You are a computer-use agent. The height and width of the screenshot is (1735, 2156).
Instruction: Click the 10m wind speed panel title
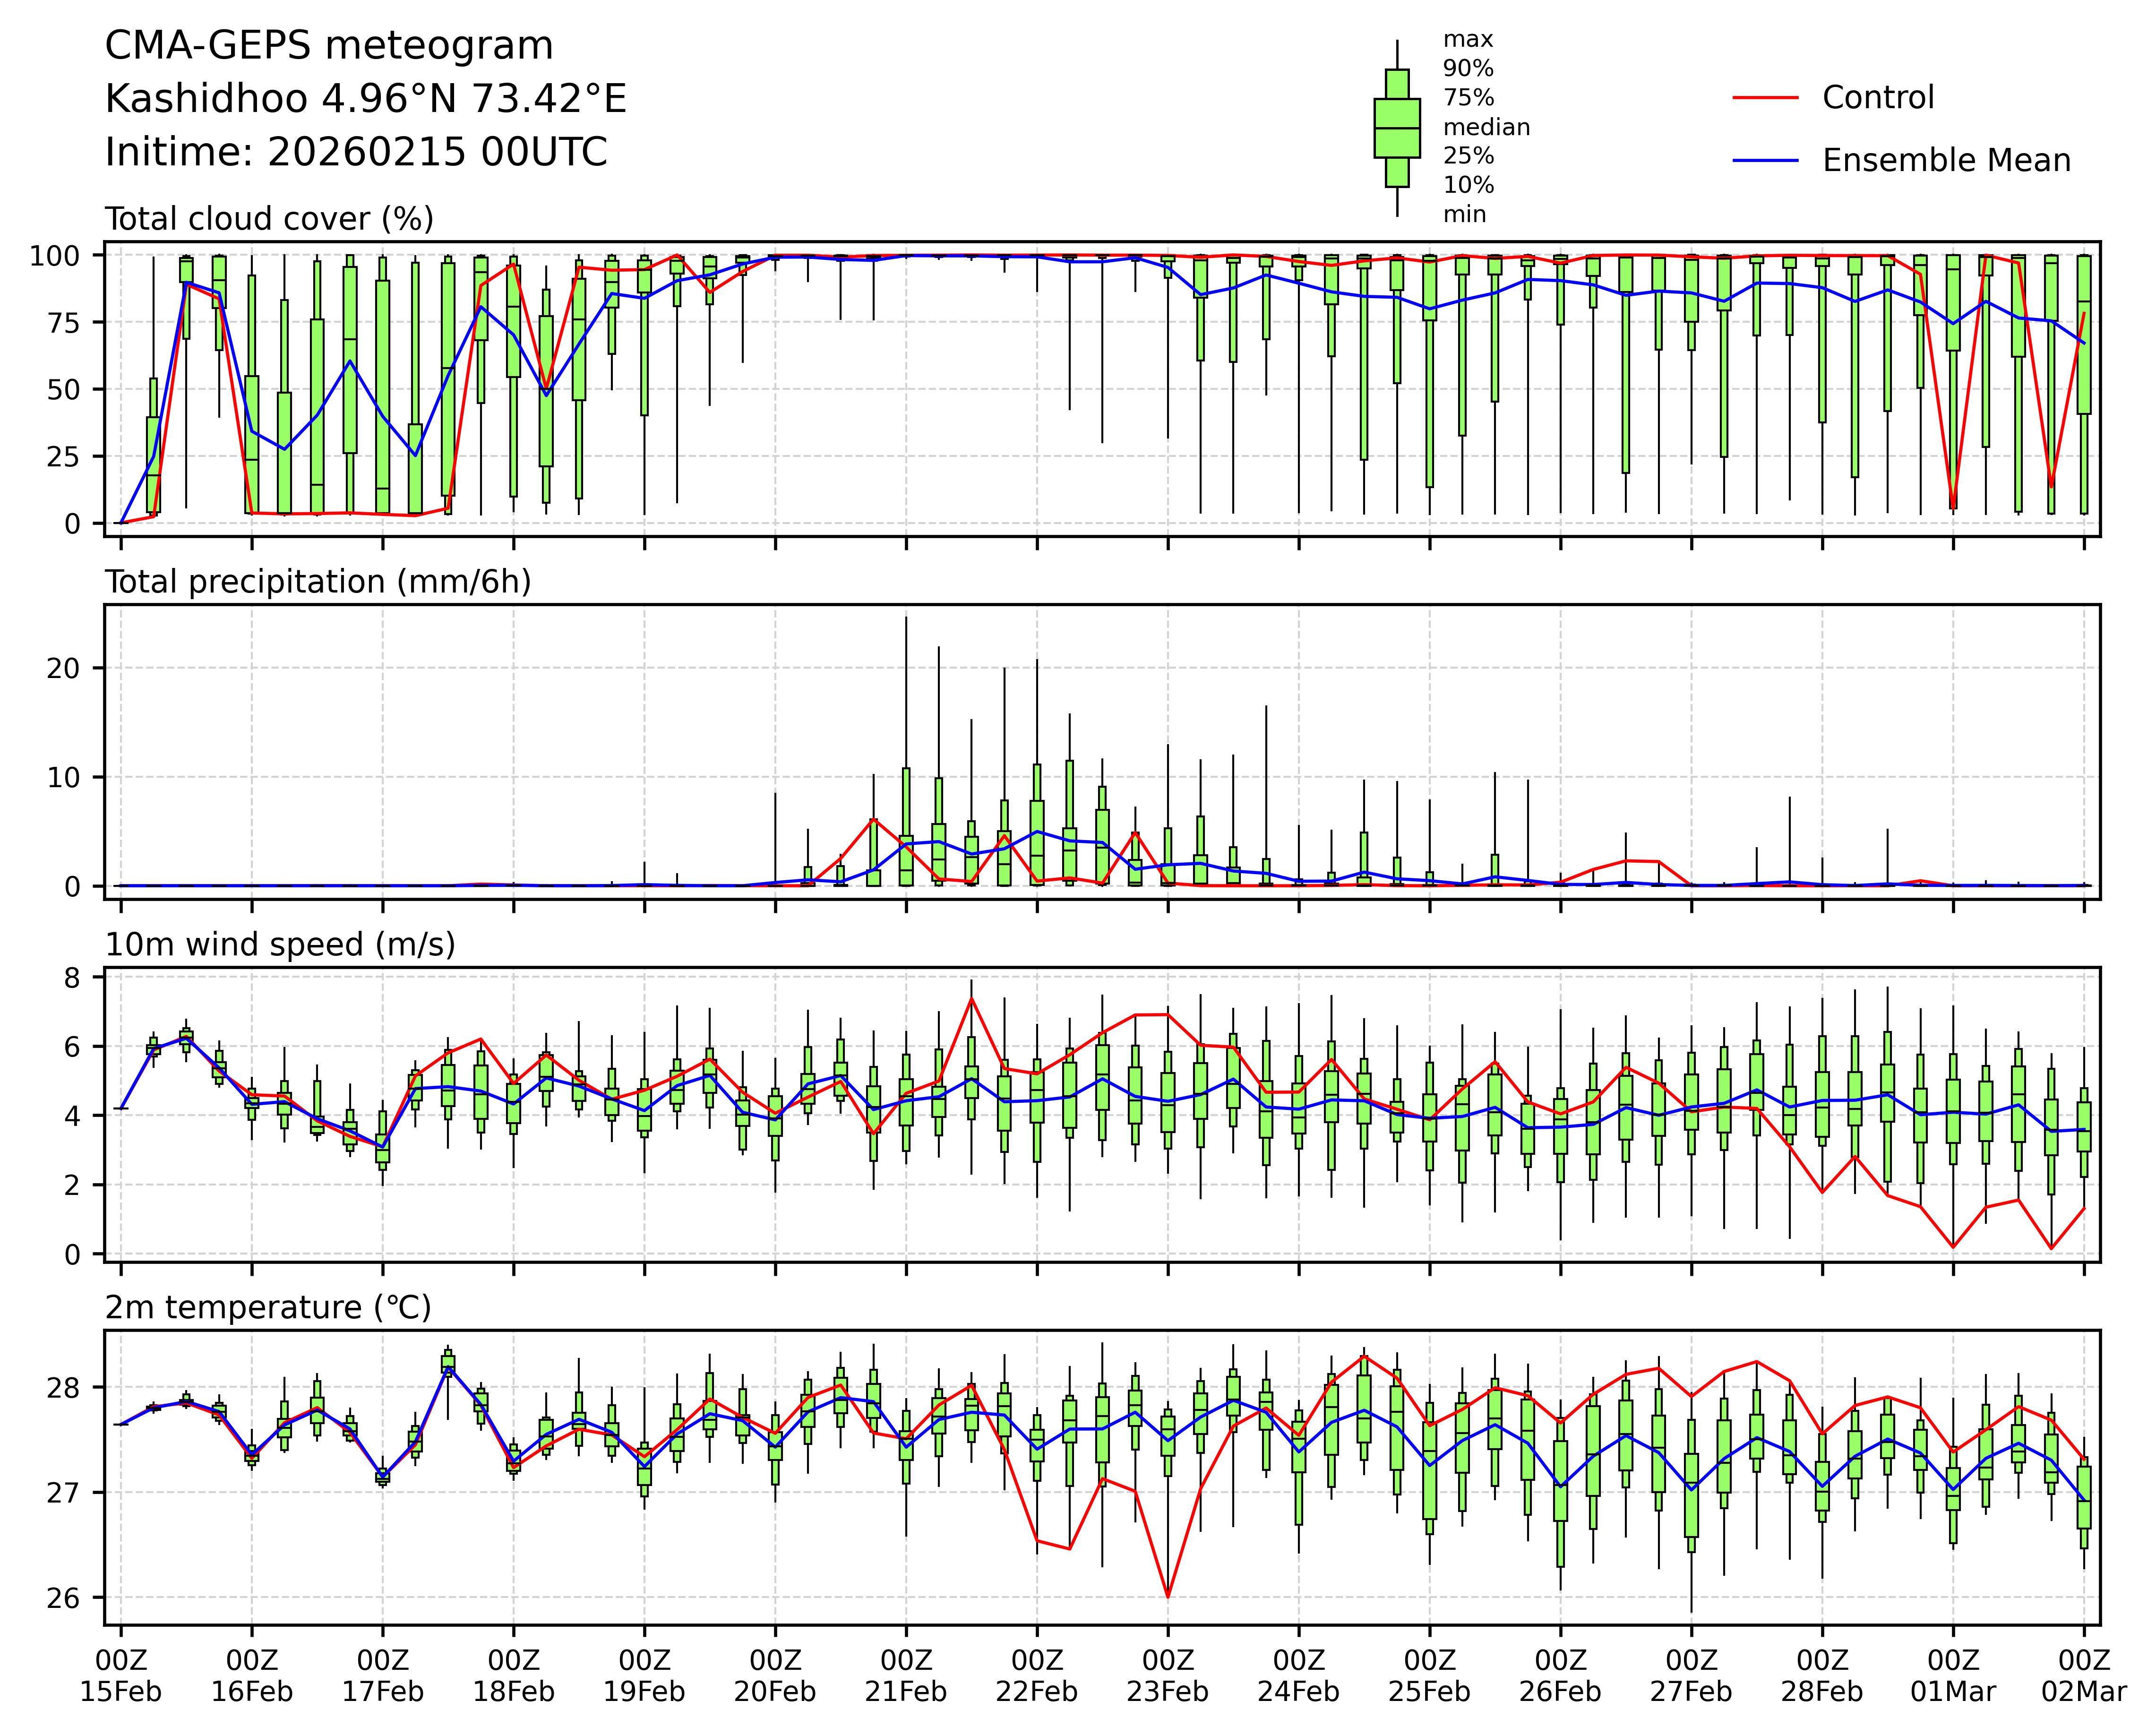[280, 945]
